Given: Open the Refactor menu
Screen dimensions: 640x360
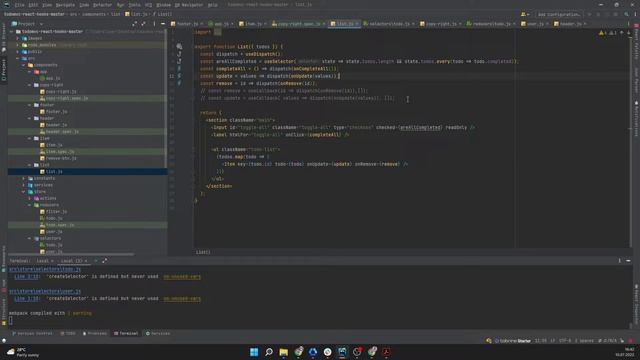Looking at the screenshot, I should [x=102, y=5].
